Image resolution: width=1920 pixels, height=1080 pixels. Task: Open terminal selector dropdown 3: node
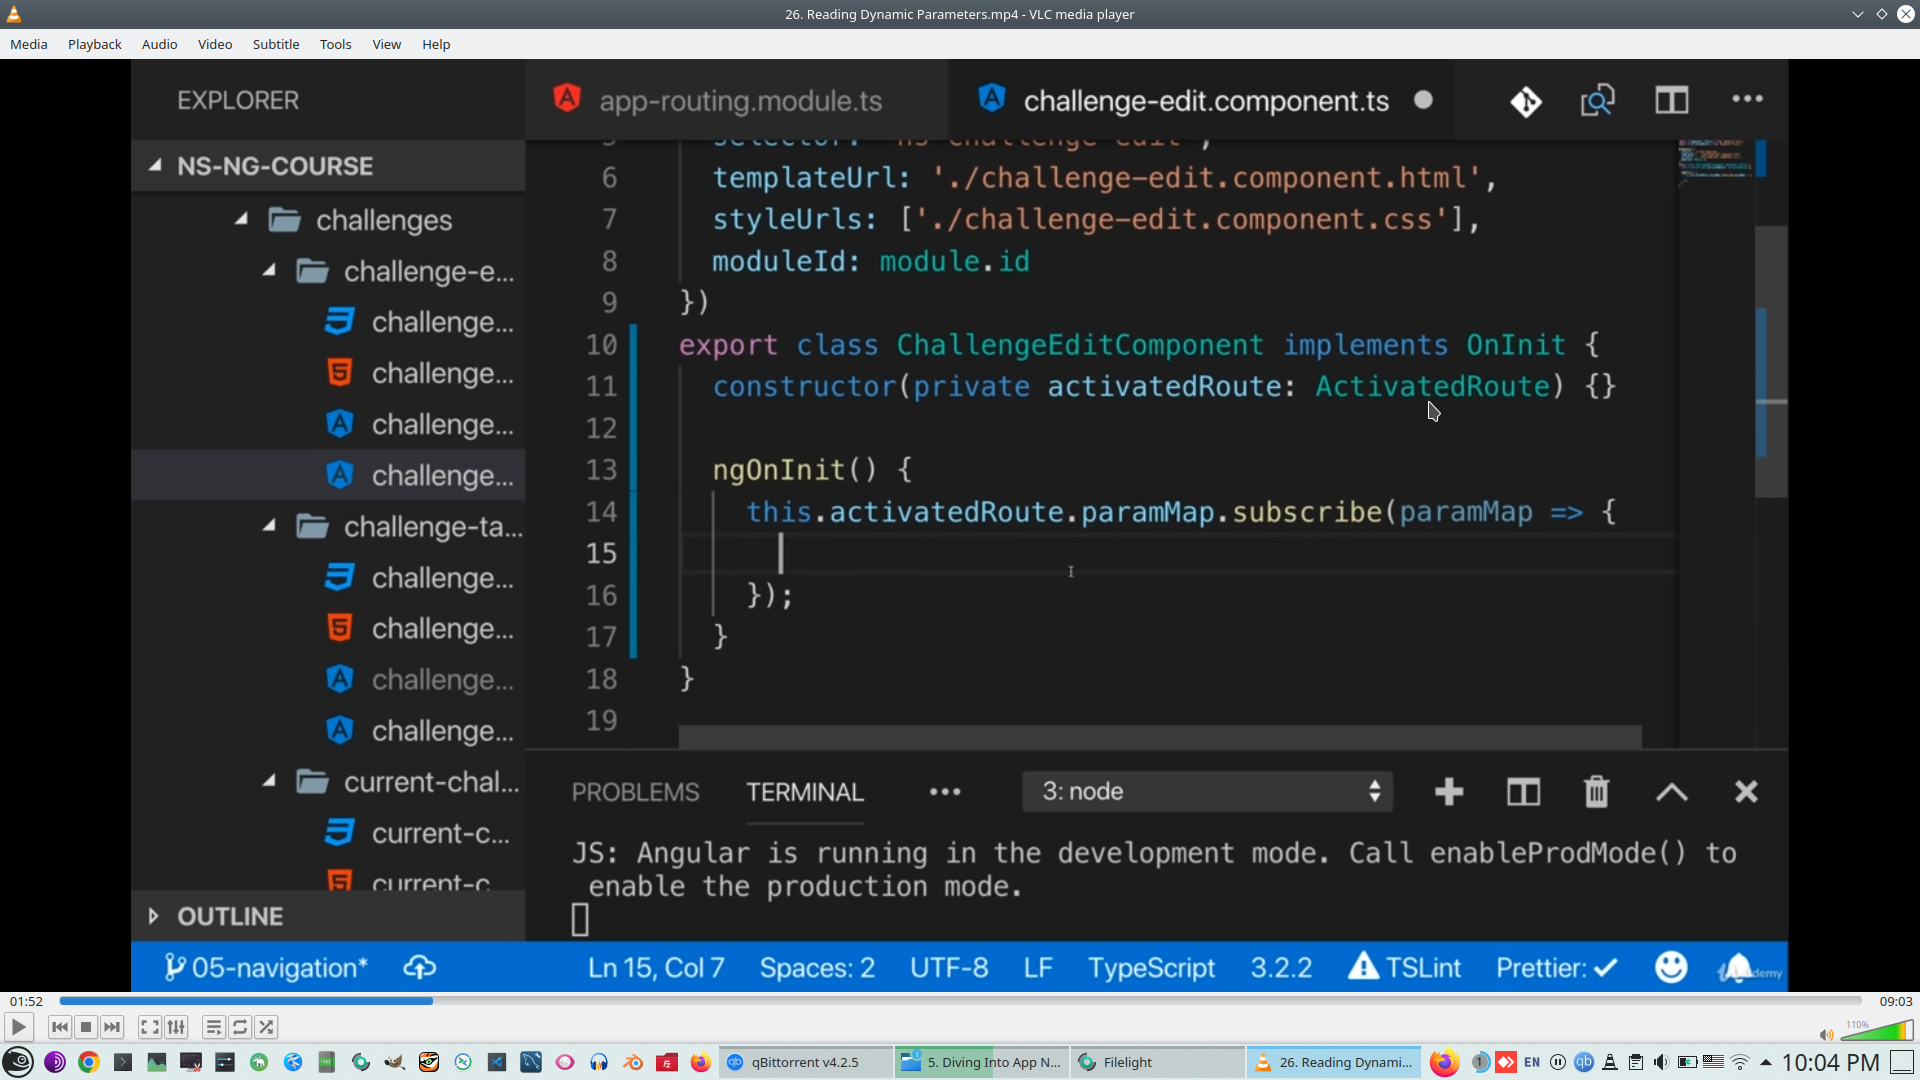point(1207,792)
